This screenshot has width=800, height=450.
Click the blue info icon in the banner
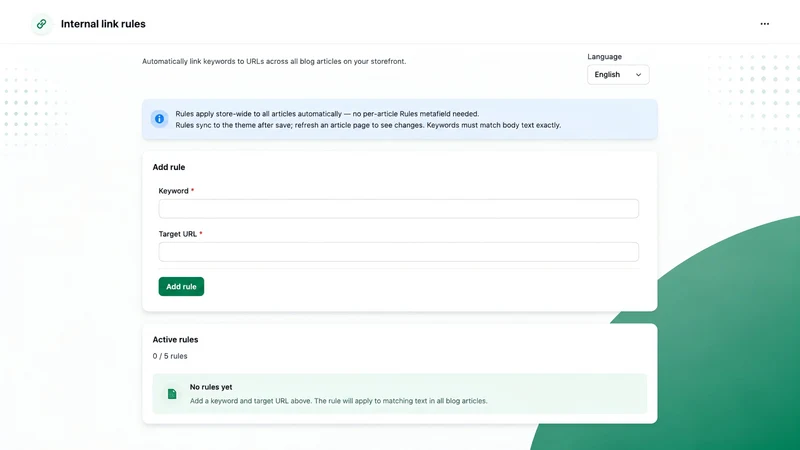(x=159, y=119)
